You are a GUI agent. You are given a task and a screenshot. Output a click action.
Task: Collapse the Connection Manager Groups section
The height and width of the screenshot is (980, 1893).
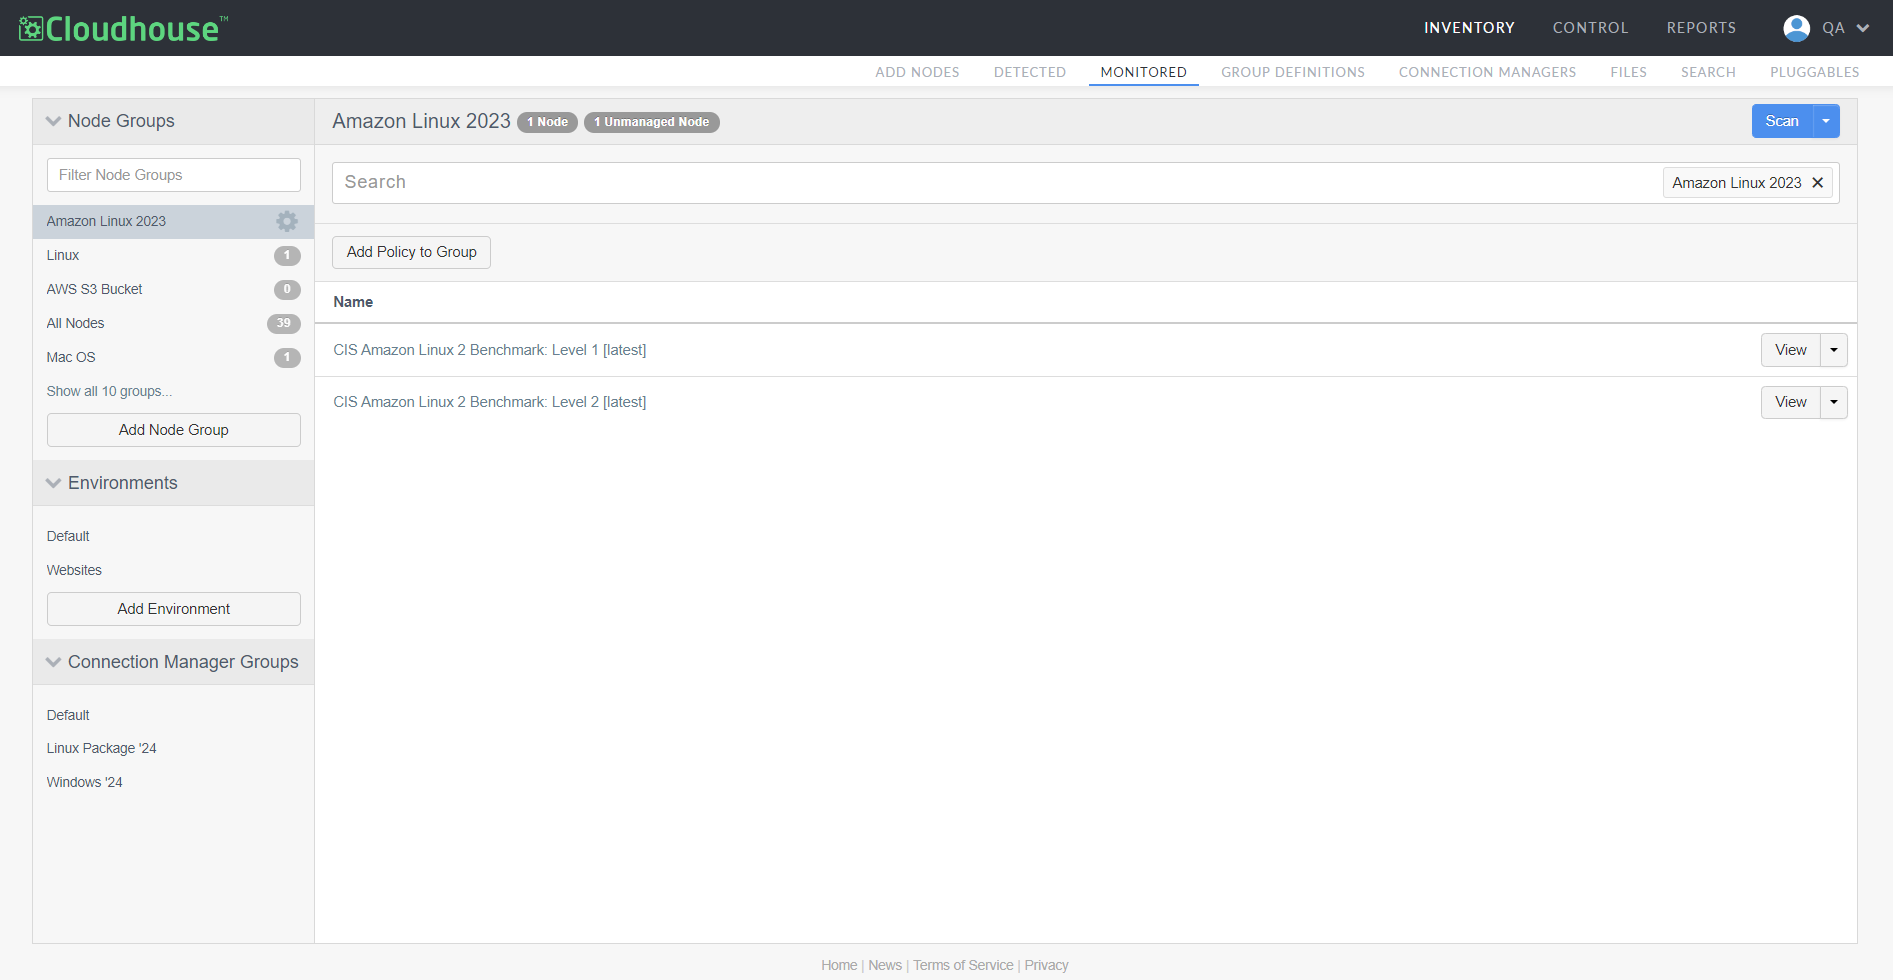pyautogui.click(x=54, y=662)
